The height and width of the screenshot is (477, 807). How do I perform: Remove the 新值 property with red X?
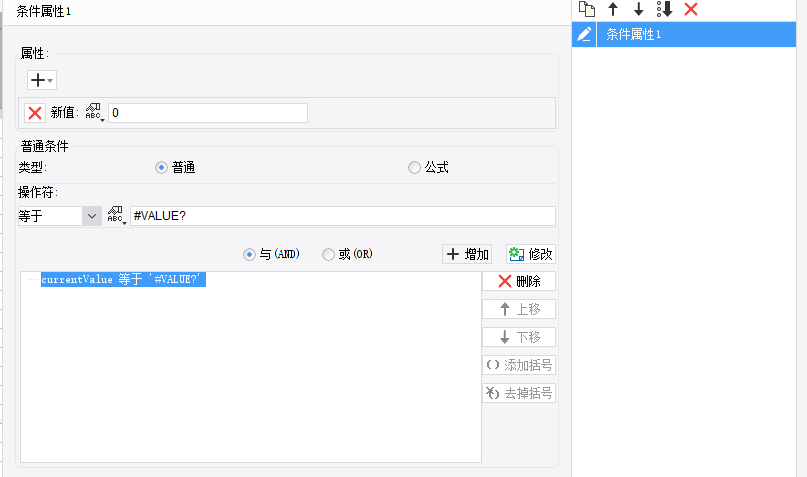point(35,113)
